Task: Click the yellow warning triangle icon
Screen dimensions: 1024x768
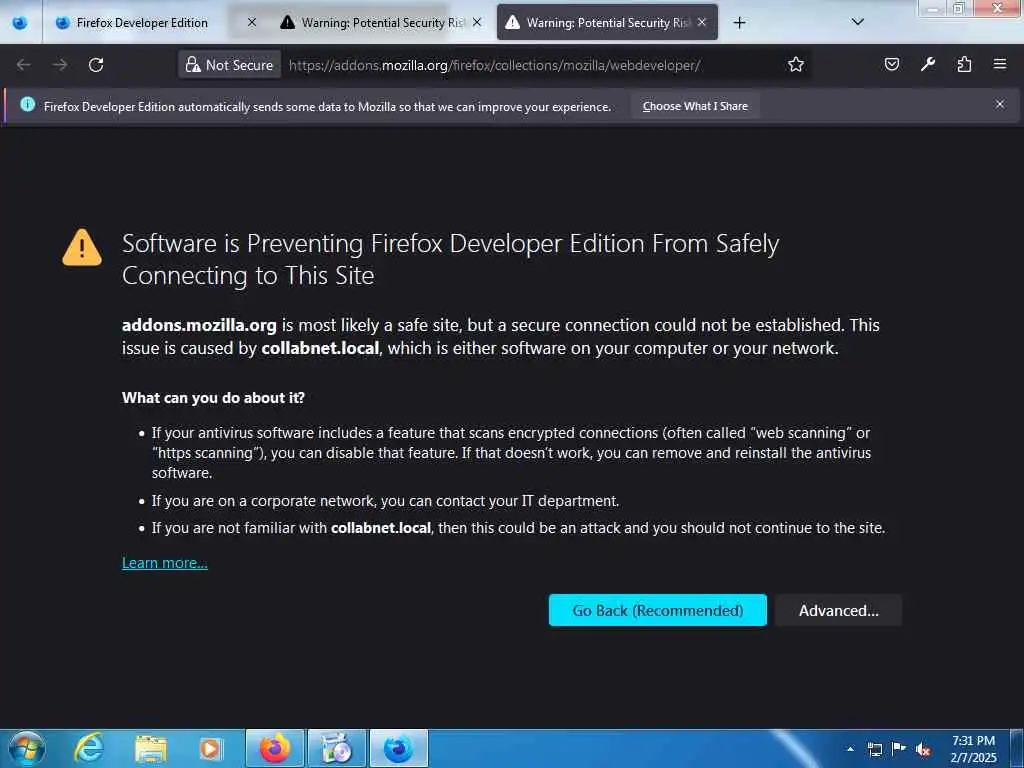Action: pyautogui.click(x=82, y=248)
